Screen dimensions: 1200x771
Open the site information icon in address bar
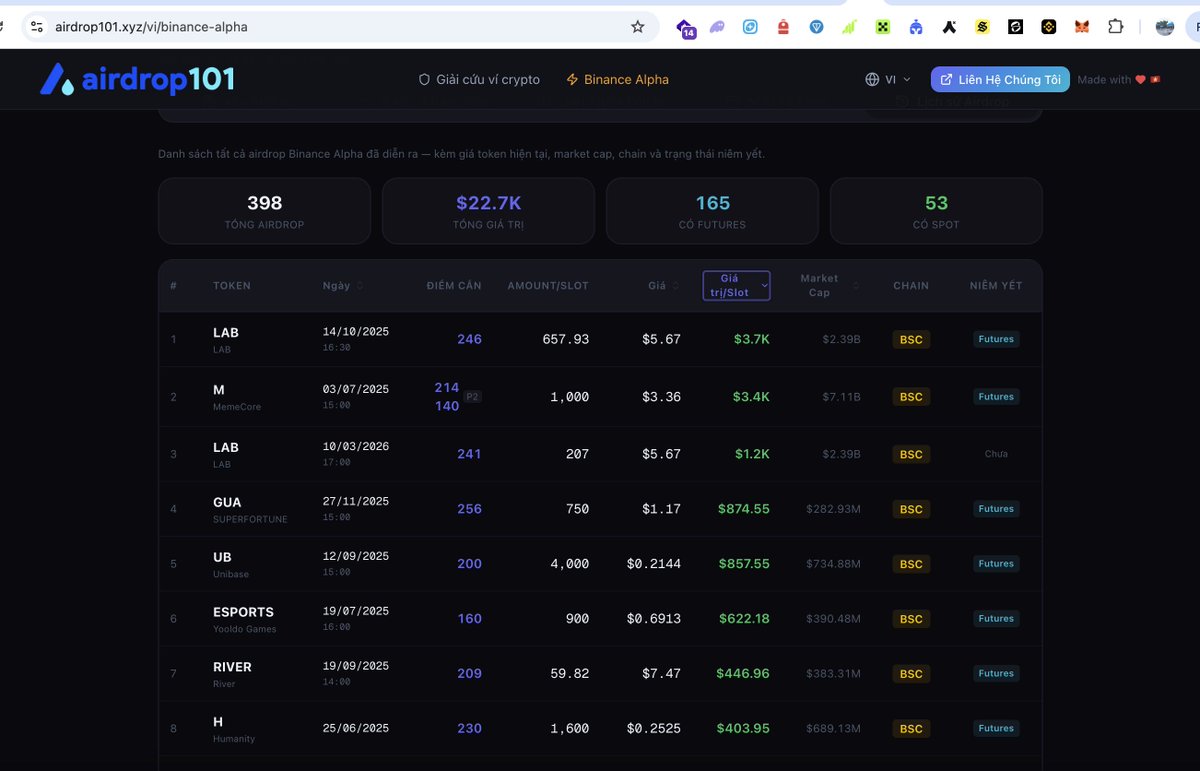click(x=37, y=27)
